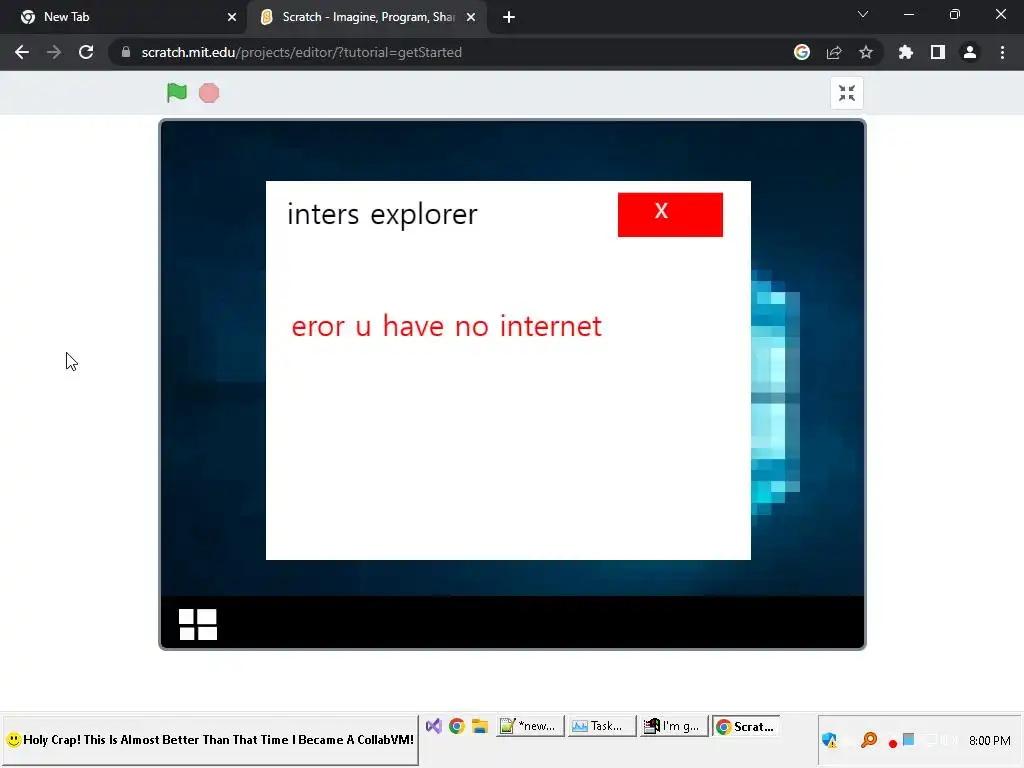Close the inters explorer window with red X
Image resolution: width=1024 pixels, height=768 pixels.
(x=670, y=214)
